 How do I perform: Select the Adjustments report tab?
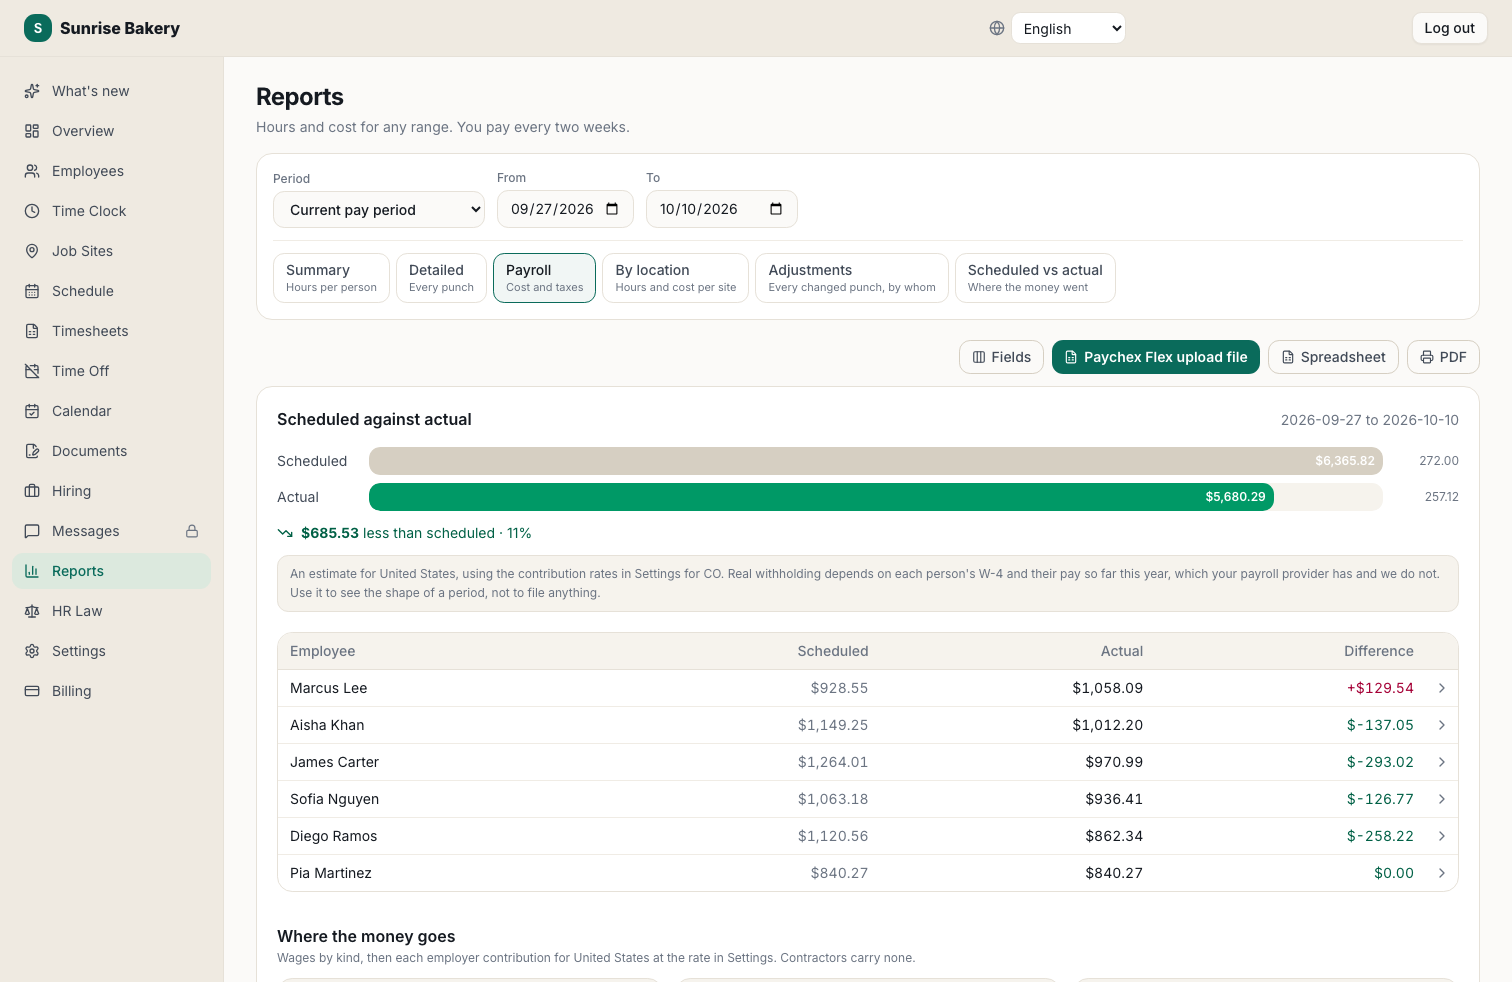(x=852, y=277)
